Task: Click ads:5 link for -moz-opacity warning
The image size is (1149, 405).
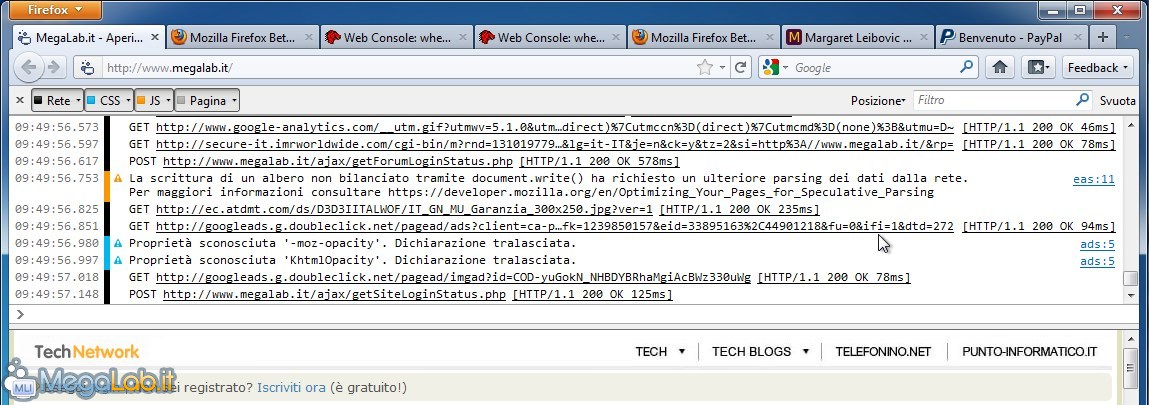Action: click(x=1097, y=245)
